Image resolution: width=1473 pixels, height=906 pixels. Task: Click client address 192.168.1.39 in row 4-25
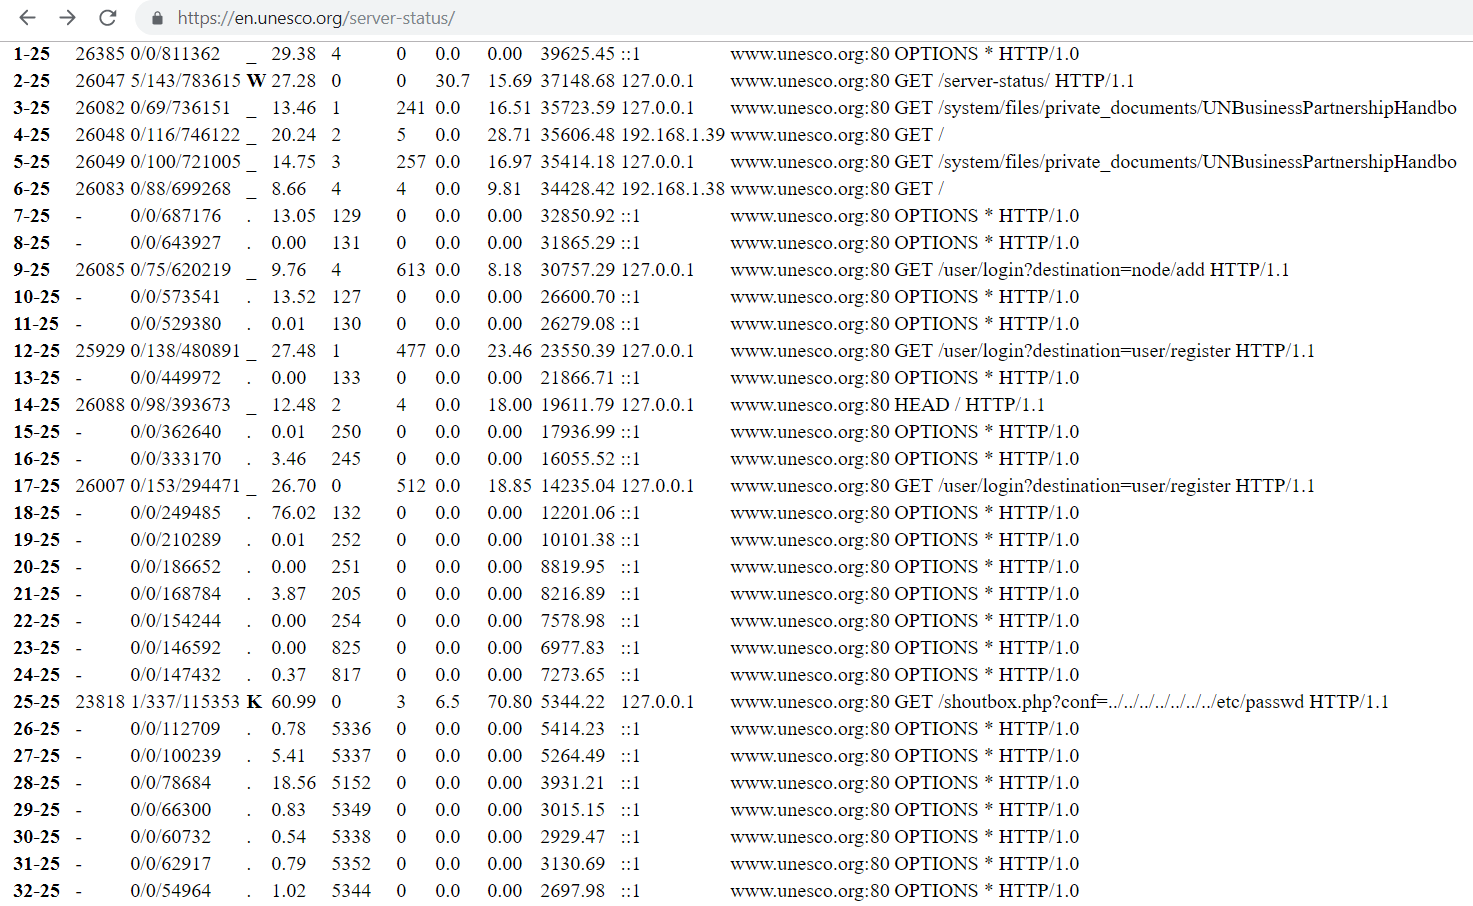673,135
